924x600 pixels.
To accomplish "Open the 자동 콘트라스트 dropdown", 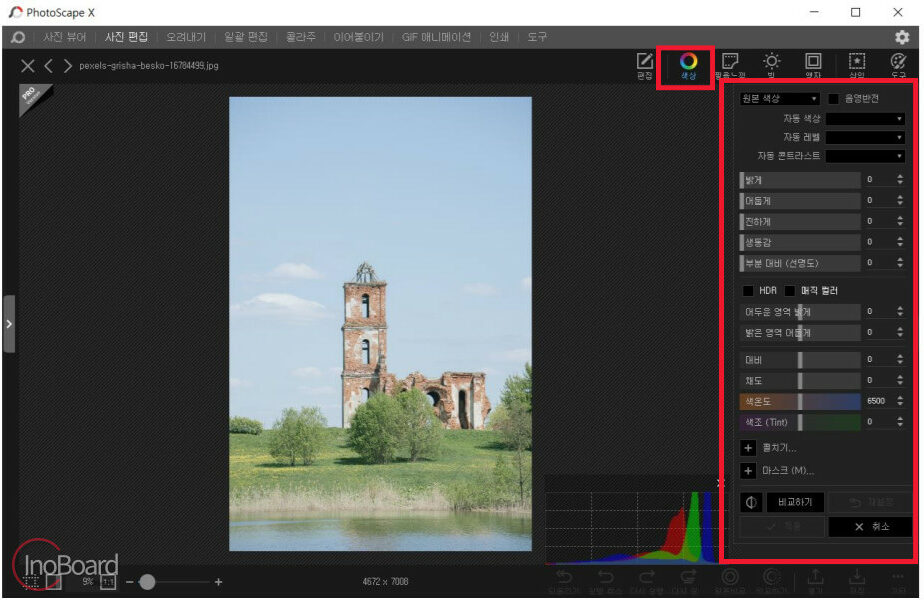I will (864, 156).
